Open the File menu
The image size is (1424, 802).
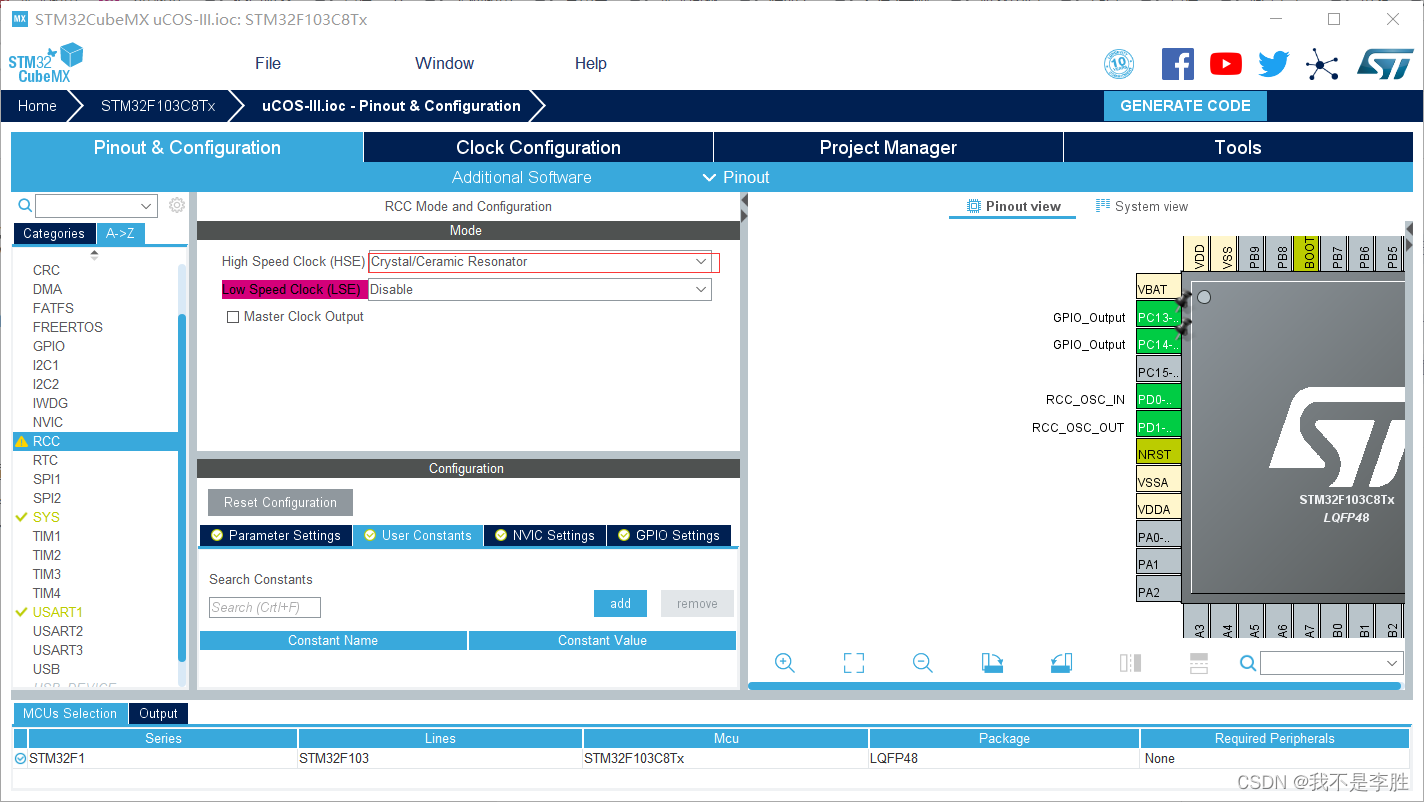(x=268, y=63)
